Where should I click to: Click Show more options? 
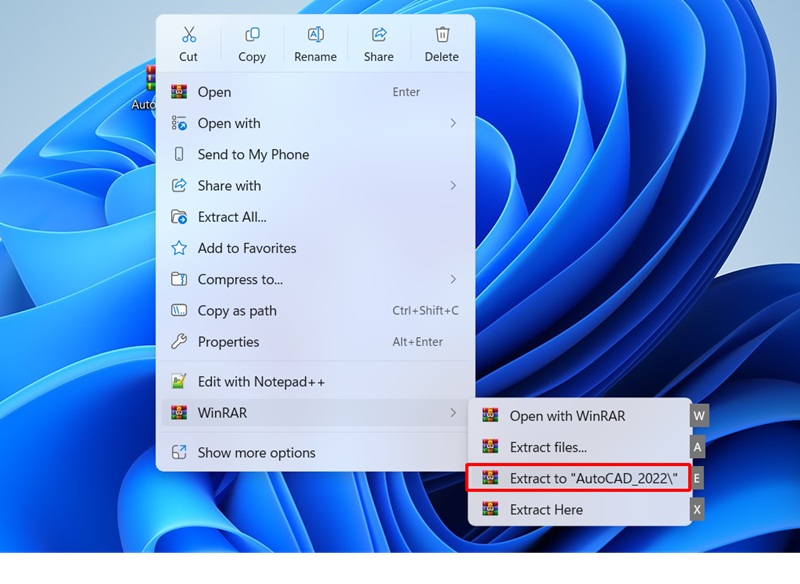(x=256, y=453)
